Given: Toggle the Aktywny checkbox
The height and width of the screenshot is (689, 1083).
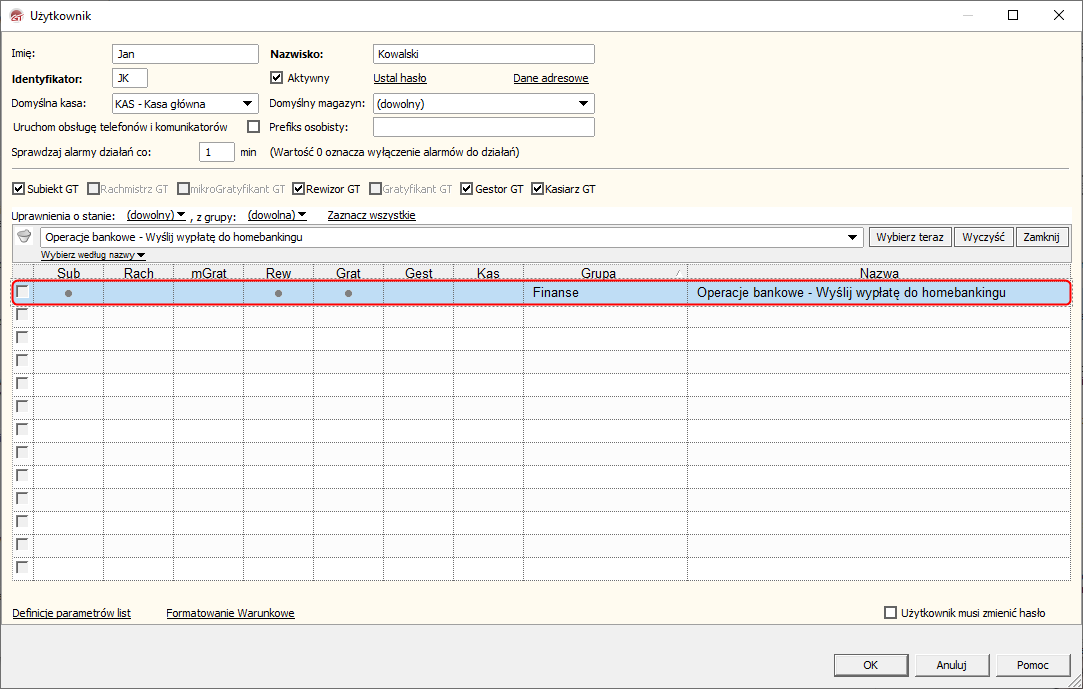Looking at the screenshot, I should point(276,77).
